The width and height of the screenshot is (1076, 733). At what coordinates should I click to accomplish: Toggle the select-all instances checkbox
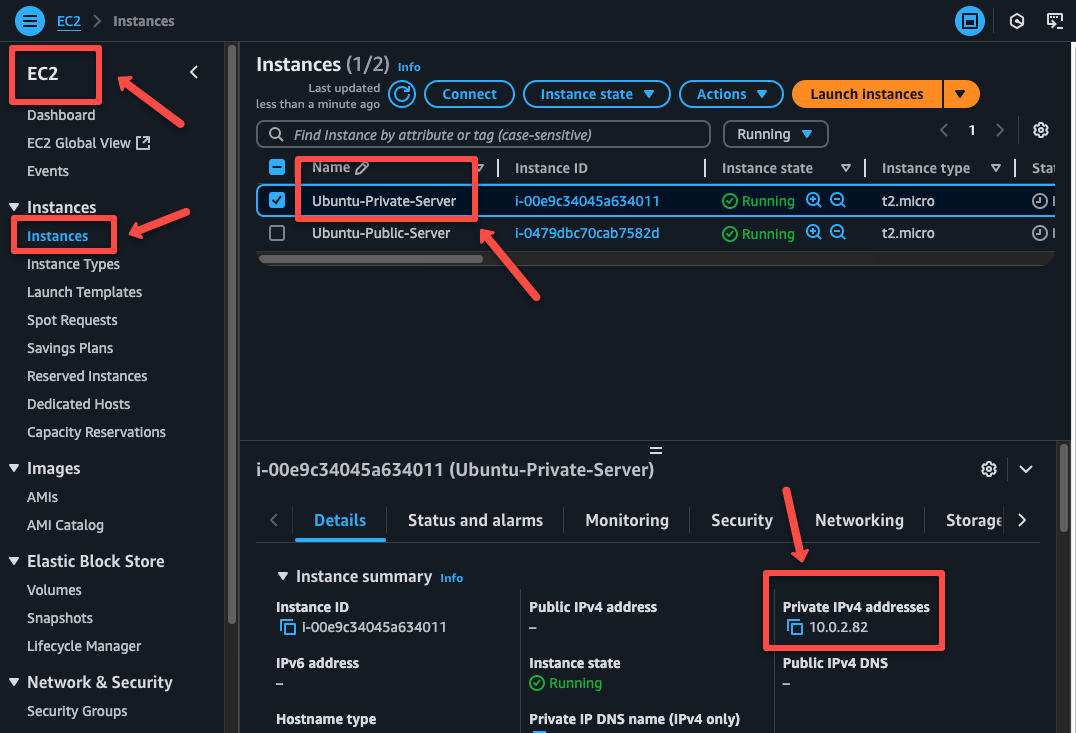coord(277,167)
